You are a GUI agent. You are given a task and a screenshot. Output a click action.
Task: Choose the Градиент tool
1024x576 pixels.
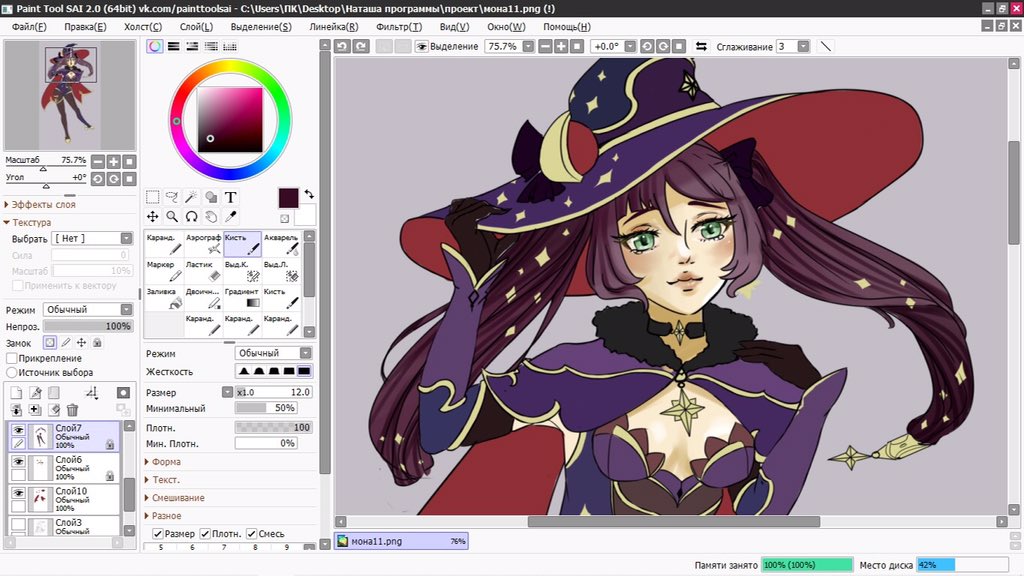click(242, 298)
